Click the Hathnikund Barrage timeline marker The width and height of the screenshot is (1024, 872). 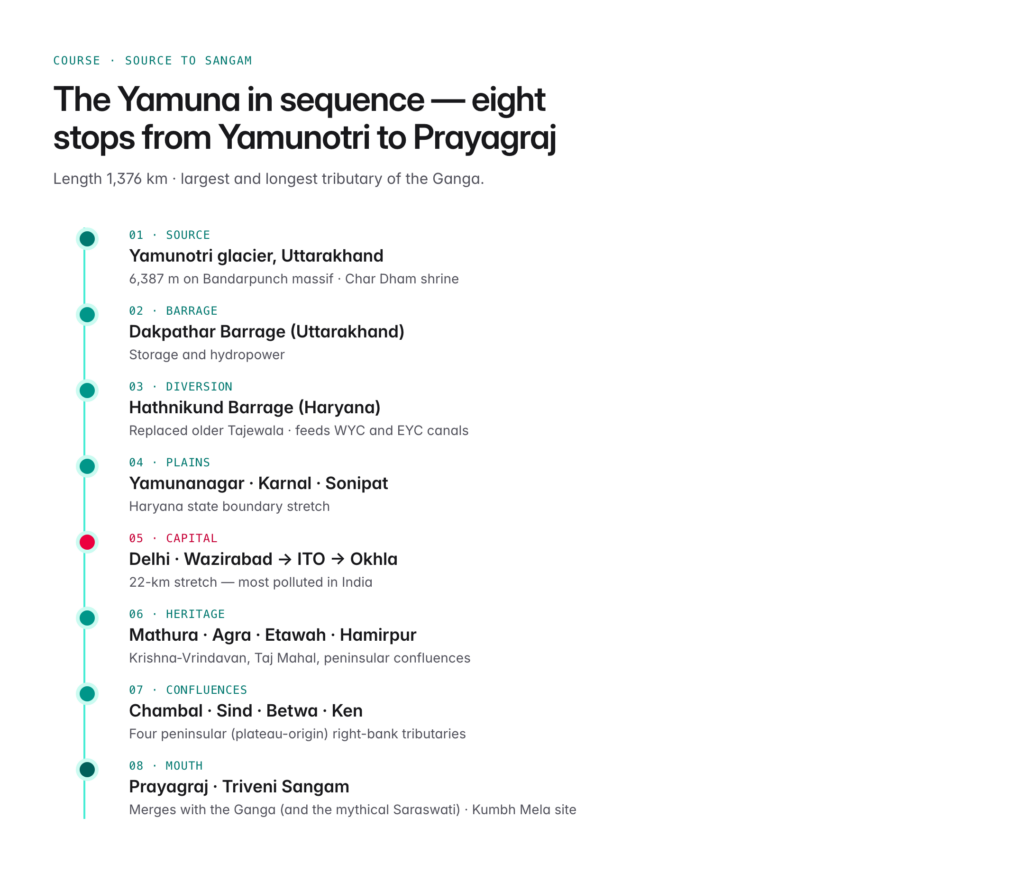point(87,391)
